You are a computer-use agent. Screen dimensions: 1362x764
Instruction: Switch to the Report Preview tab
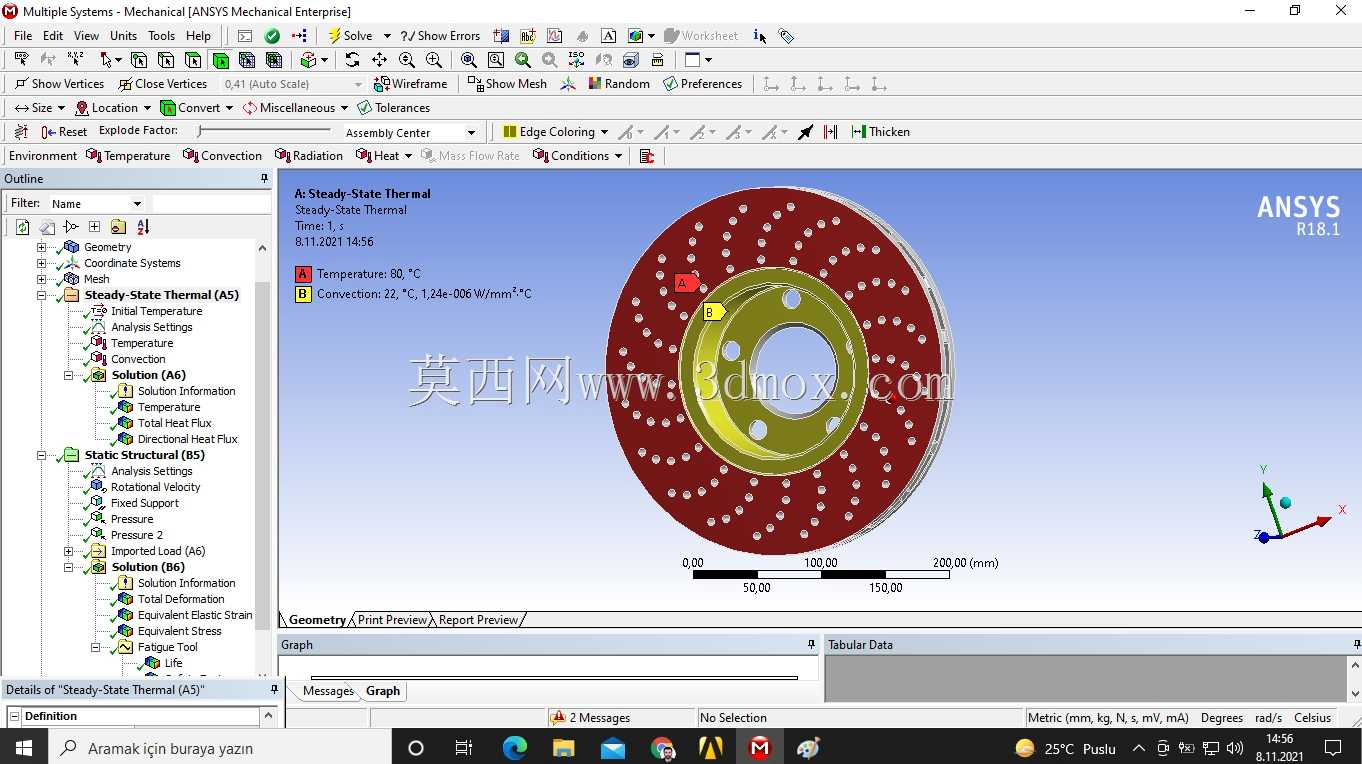click(x=478, y=620)
